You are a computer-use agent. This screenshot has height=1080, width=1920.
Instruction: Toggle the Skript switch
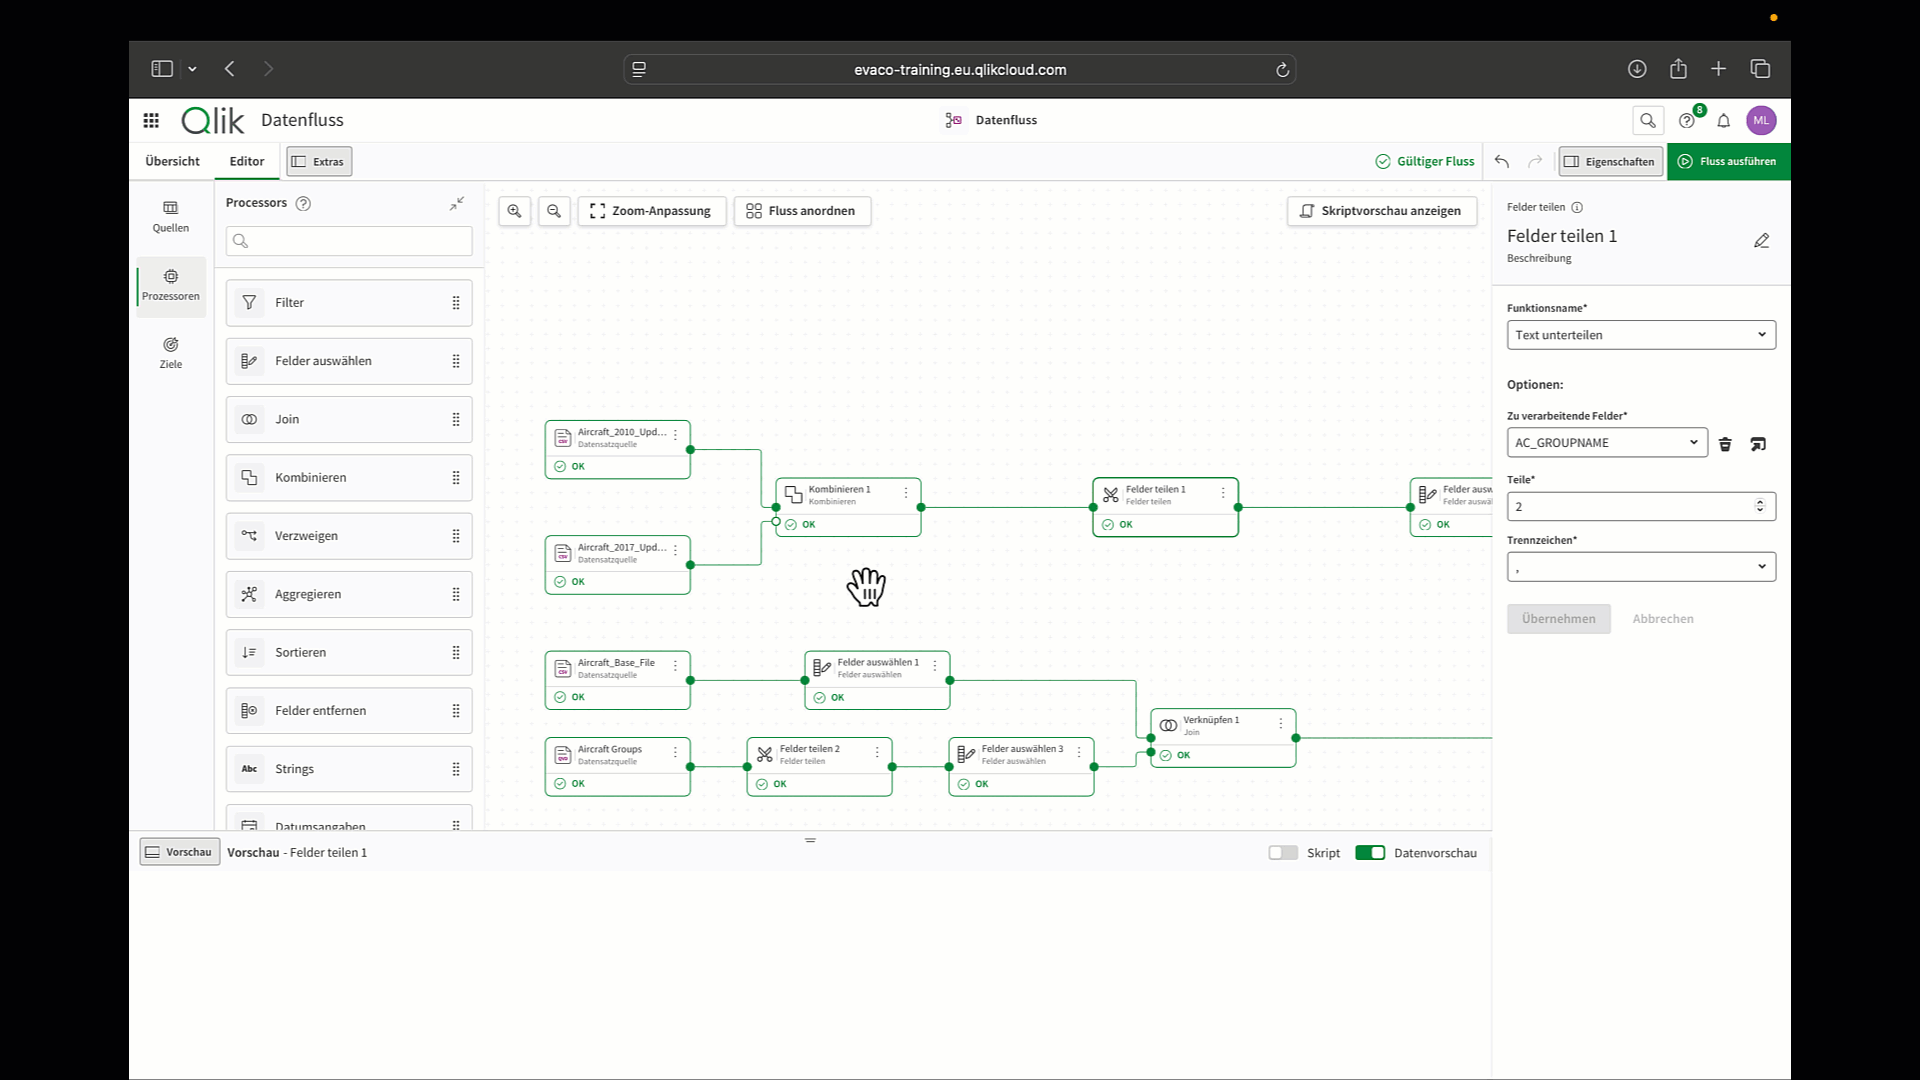[1283, 853]
